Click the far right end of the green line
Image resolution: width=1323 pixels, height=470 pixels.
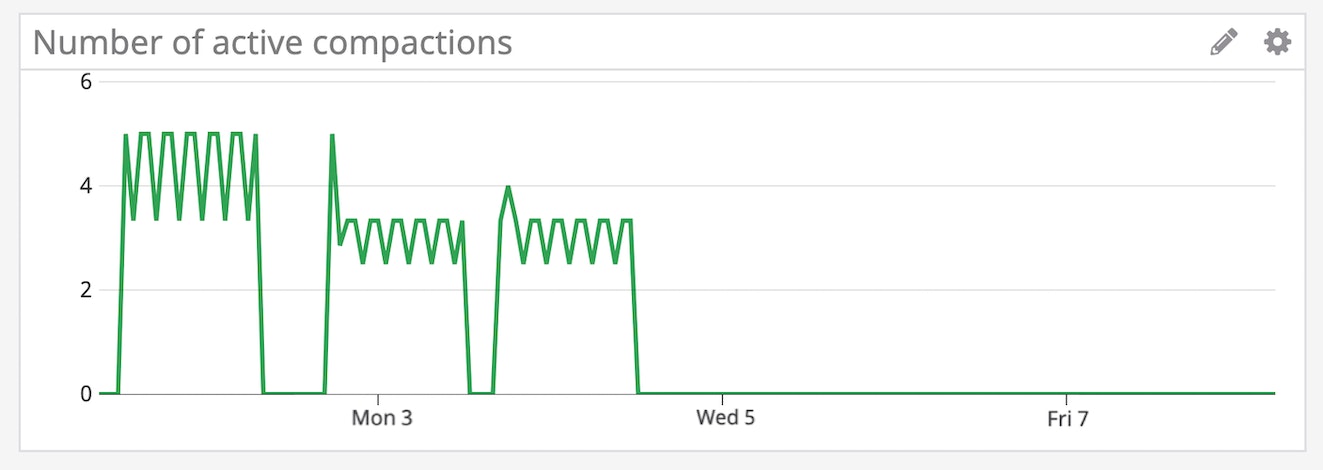coord(1273,393)
